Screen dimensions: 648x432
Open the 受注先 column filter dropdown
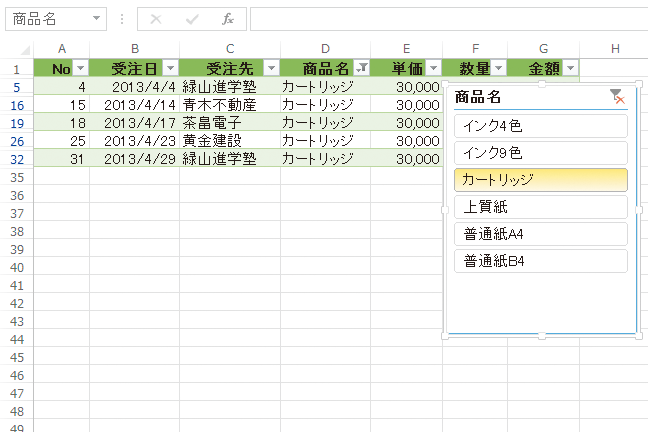(x=272, y=68)
